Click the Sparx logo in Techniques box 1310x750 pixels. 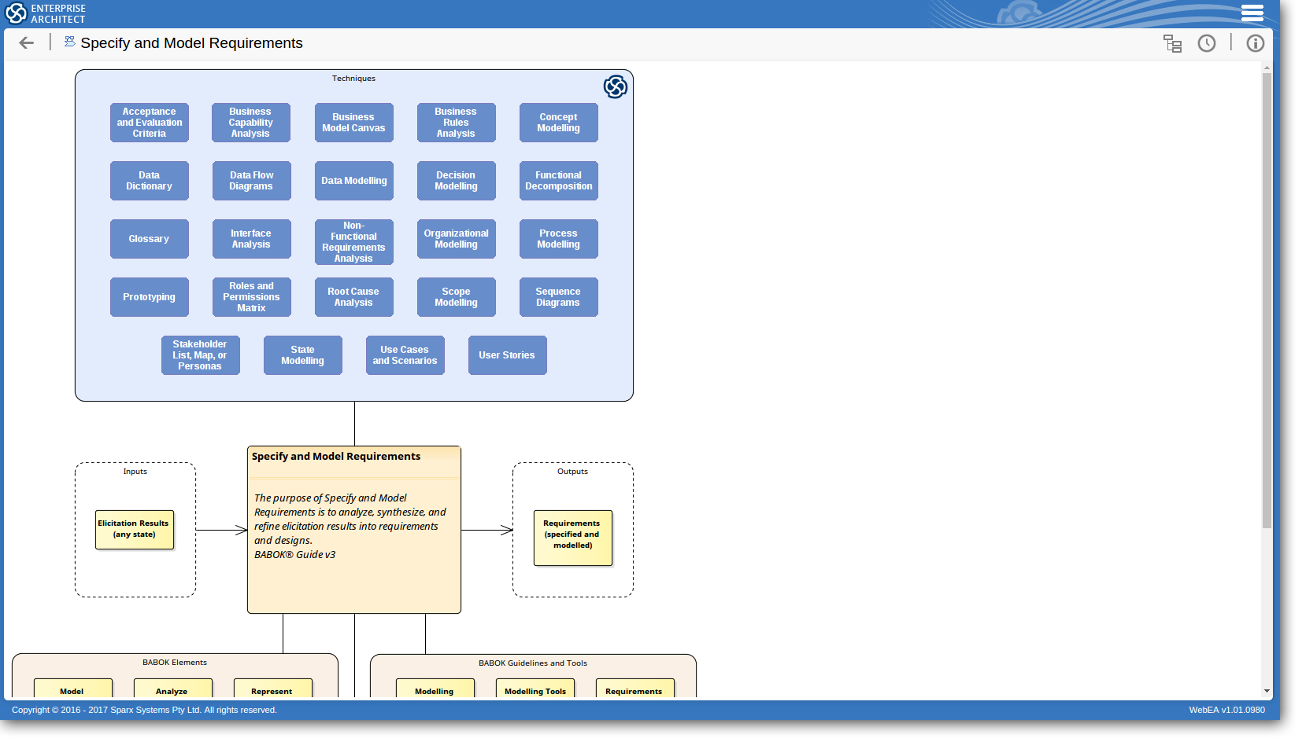click(x=615, y=87)
